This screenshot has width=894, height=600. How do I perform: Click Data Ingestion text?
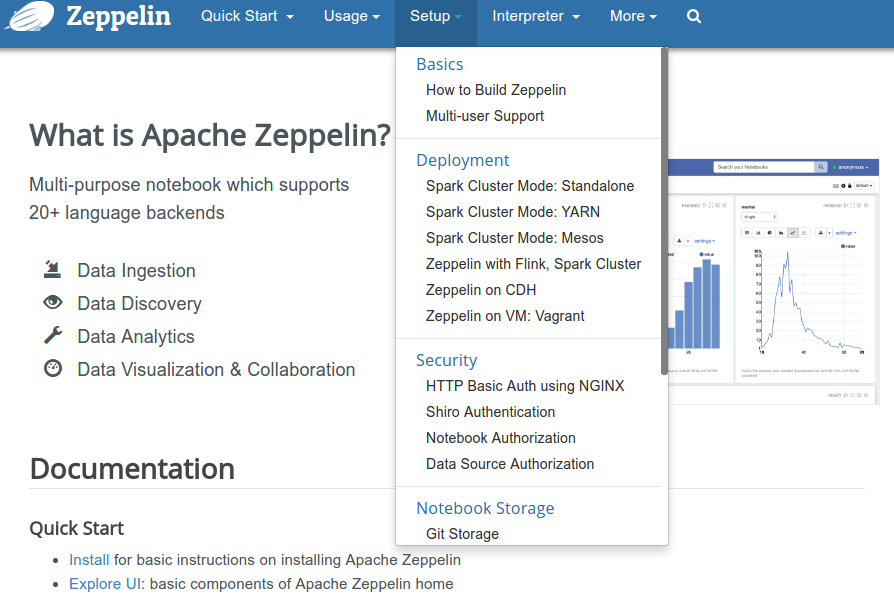click(136, 270)
